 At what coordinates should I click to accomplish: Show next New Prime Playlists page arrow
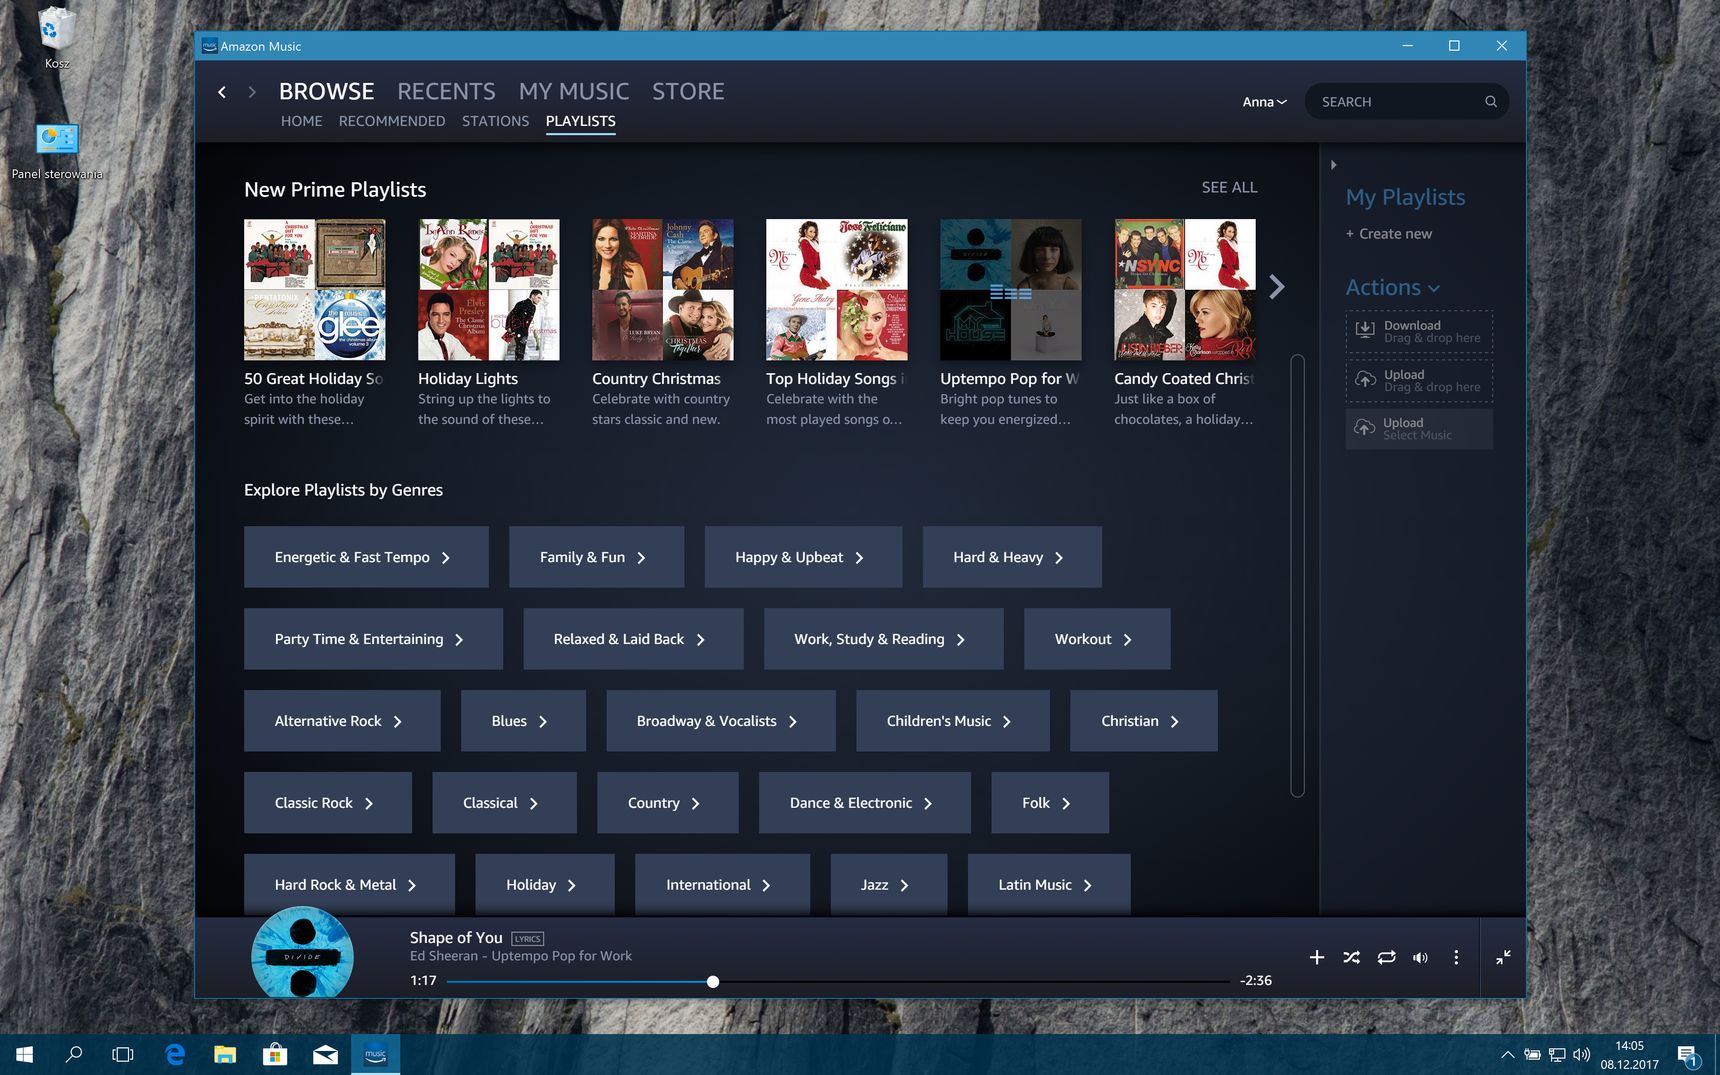click(1276, 288)
